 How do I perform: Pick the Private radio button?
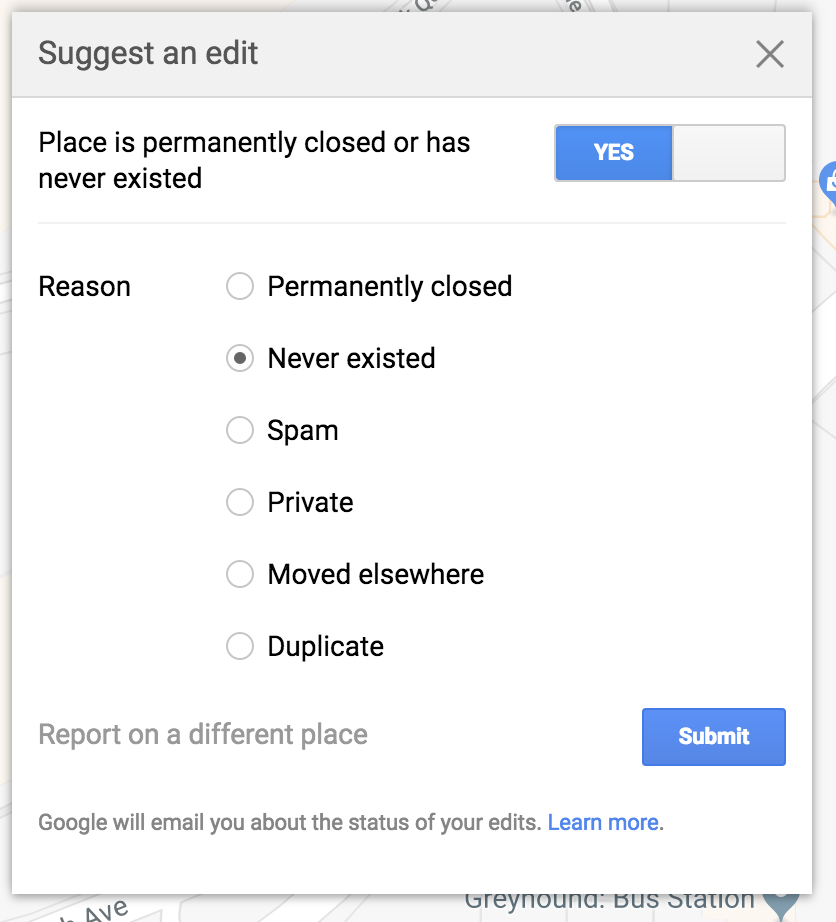pos(240,502)
